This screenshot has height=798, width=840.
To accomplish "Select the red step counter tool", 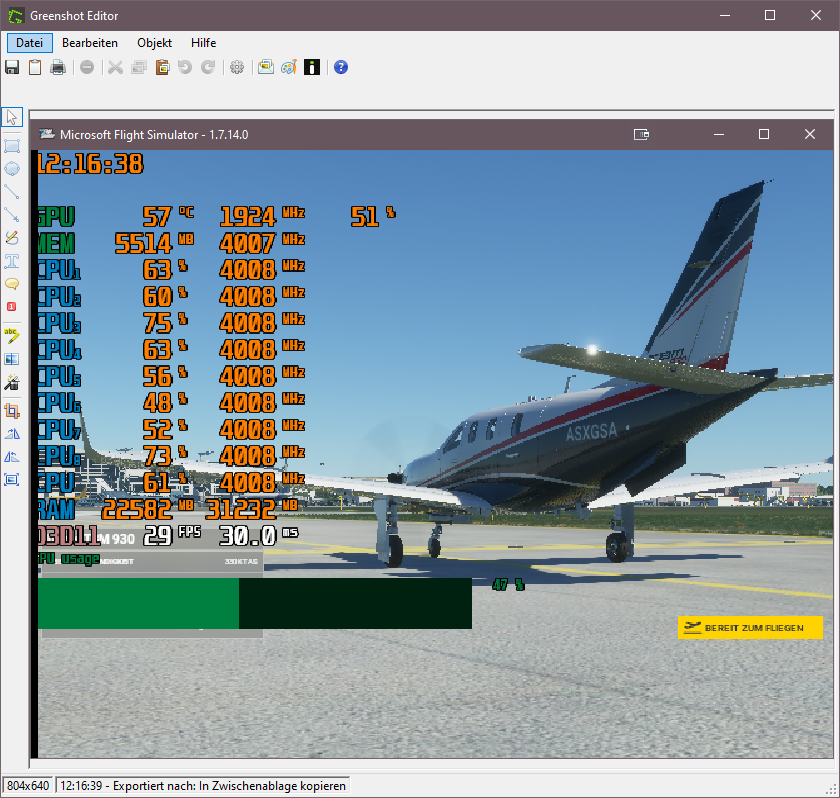I will tap(12, 307).
